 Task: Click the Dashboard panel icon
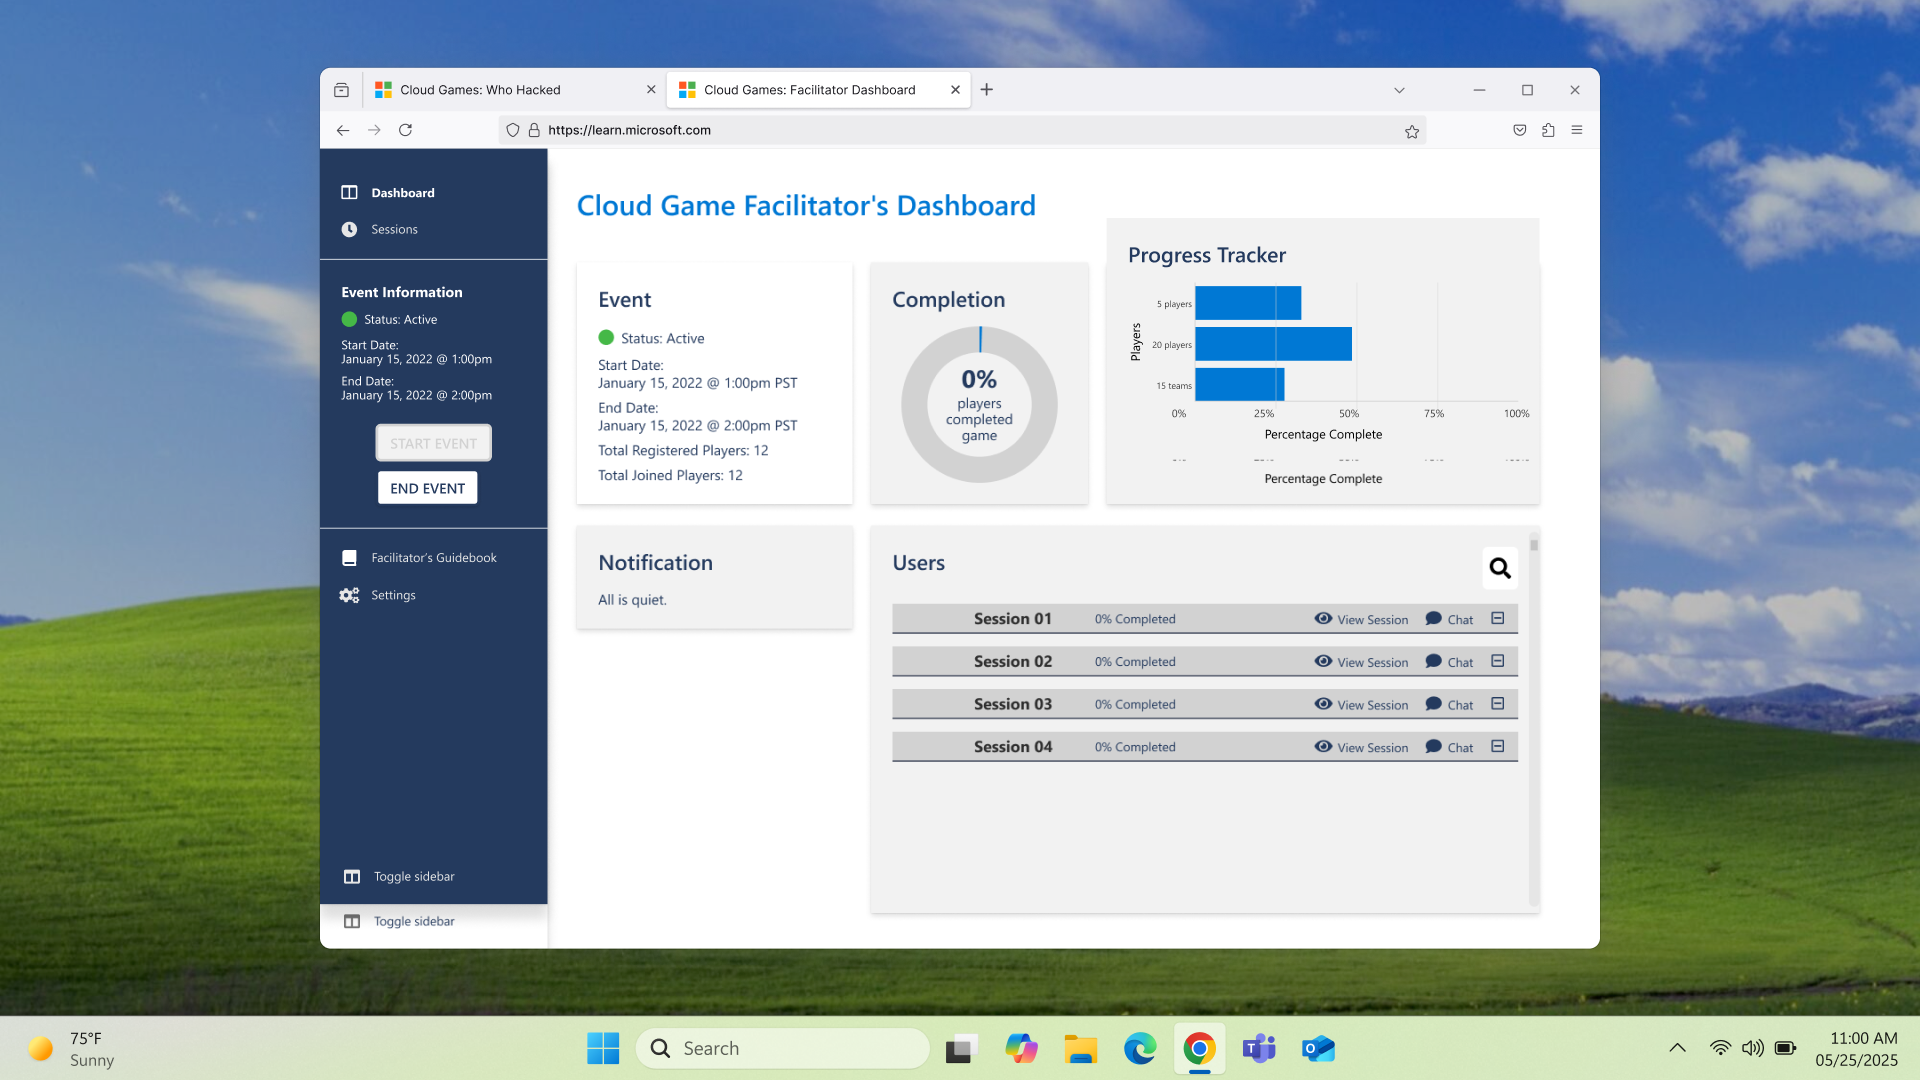click(349, 193)
